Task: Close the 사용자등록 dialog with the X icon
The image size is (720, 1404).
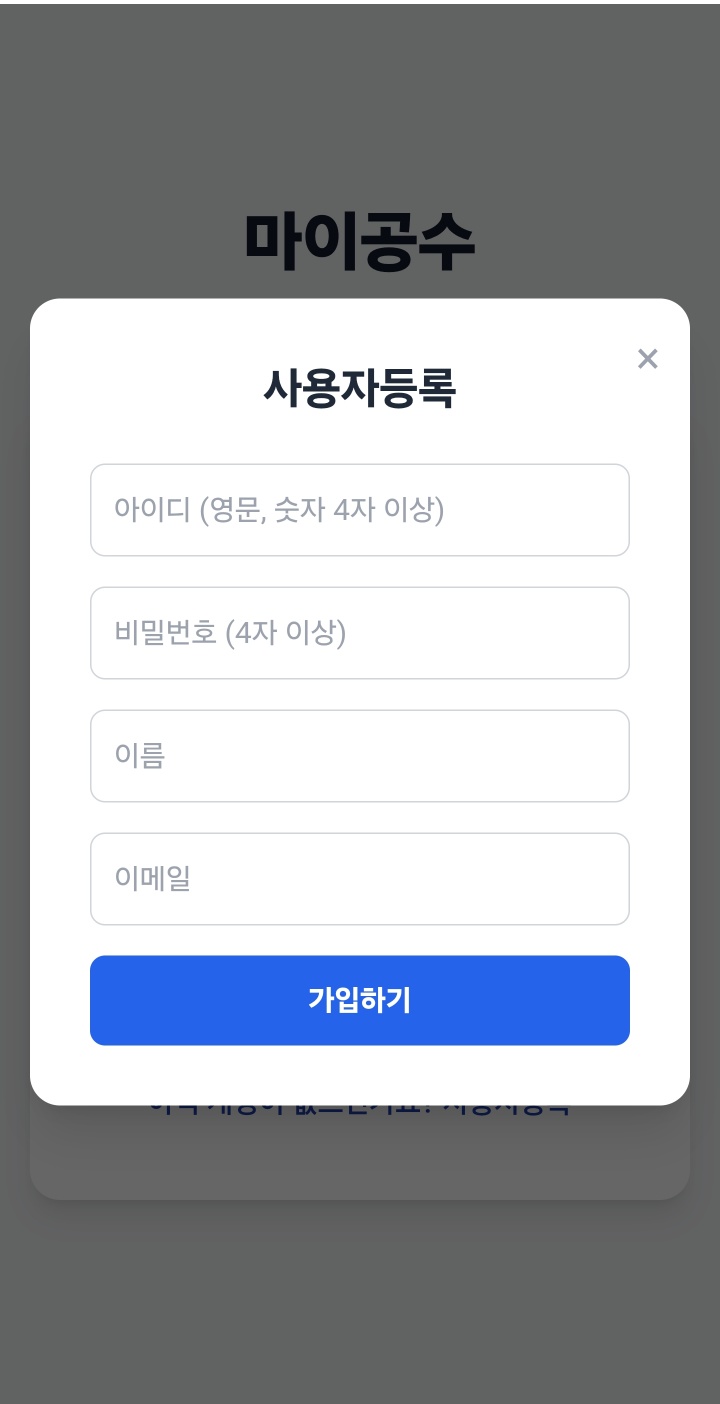Action: [x=648, y=359]
